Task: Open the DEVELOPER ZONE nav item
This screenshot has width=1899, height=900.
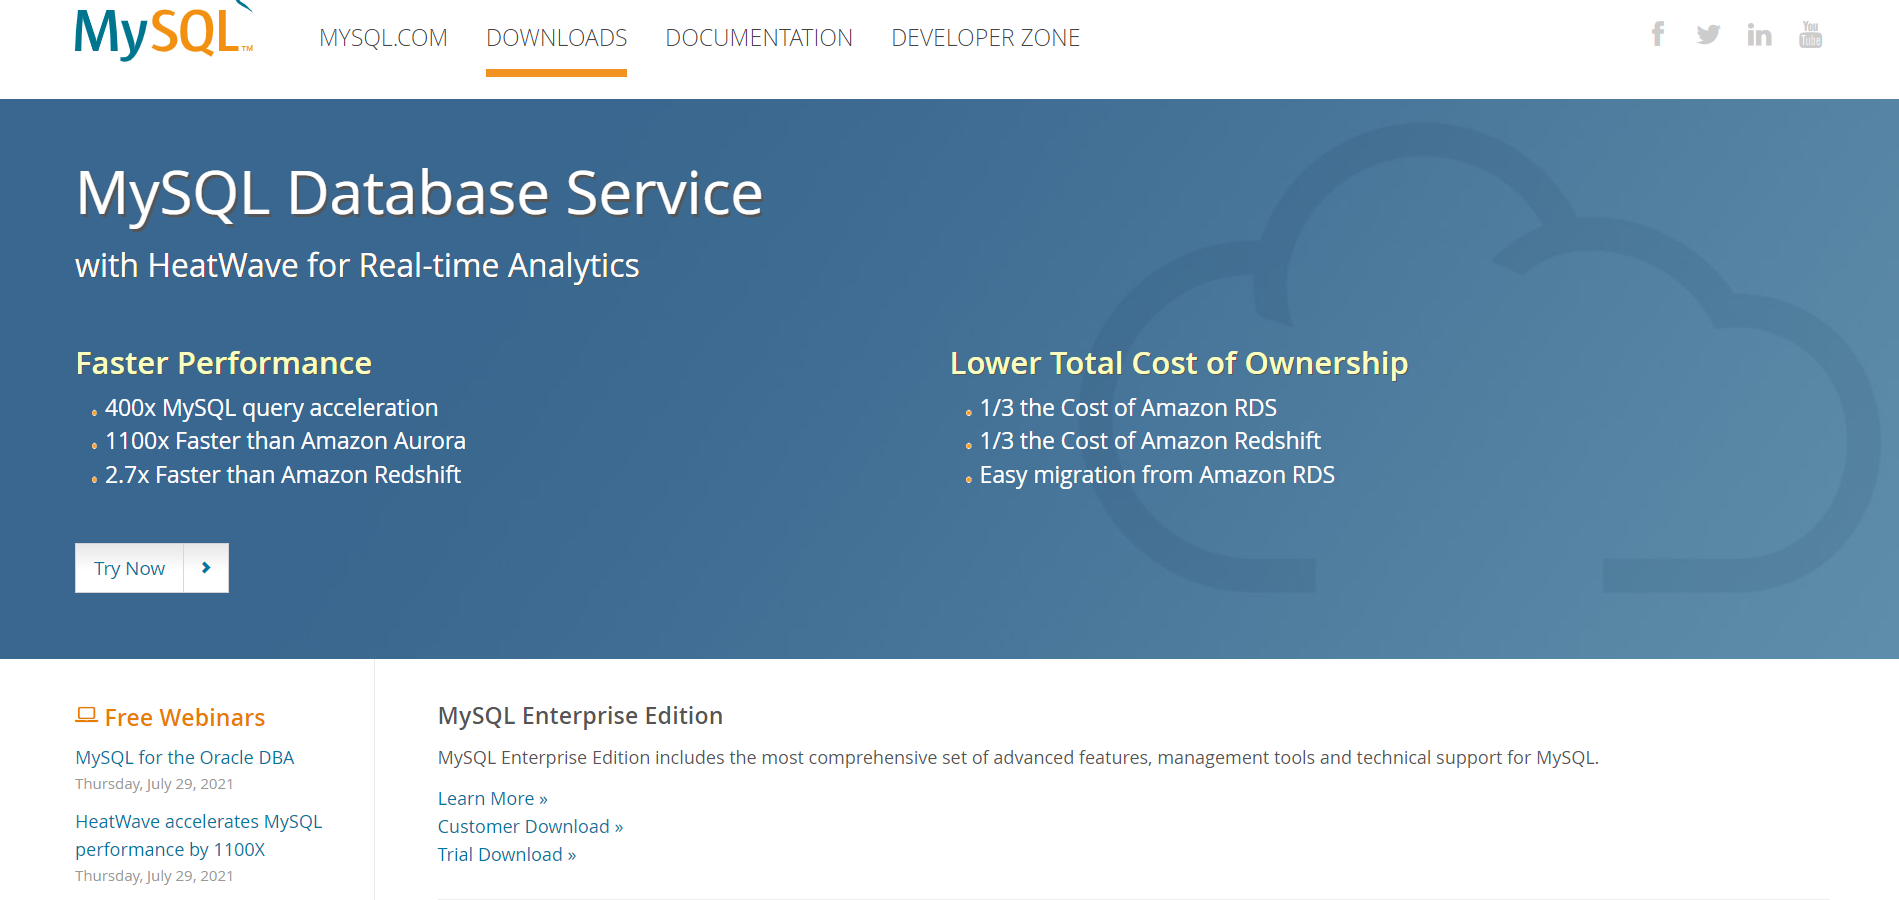Action: [x=985, y=38]
